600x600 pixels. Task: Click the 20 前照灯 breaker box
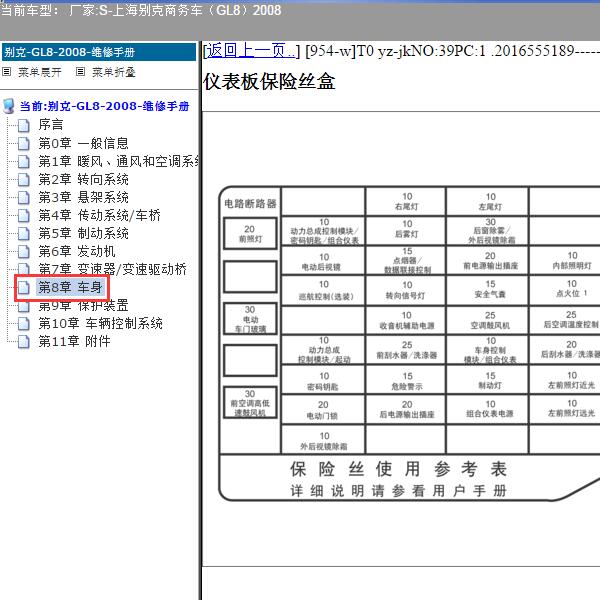(250, 234)
